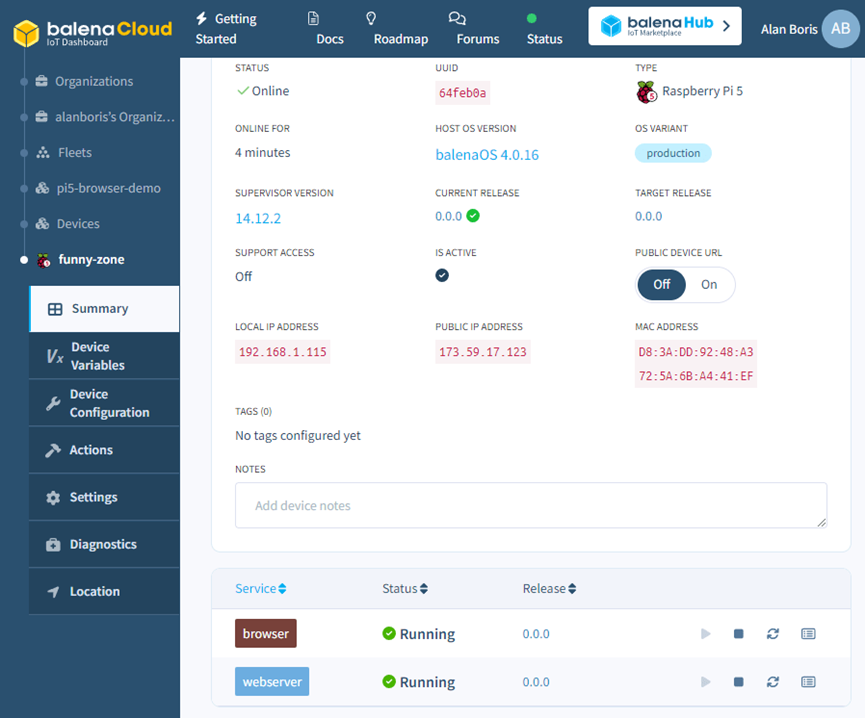Open the Docs document icon
The image size is (865, 718).
click(313, 18)
